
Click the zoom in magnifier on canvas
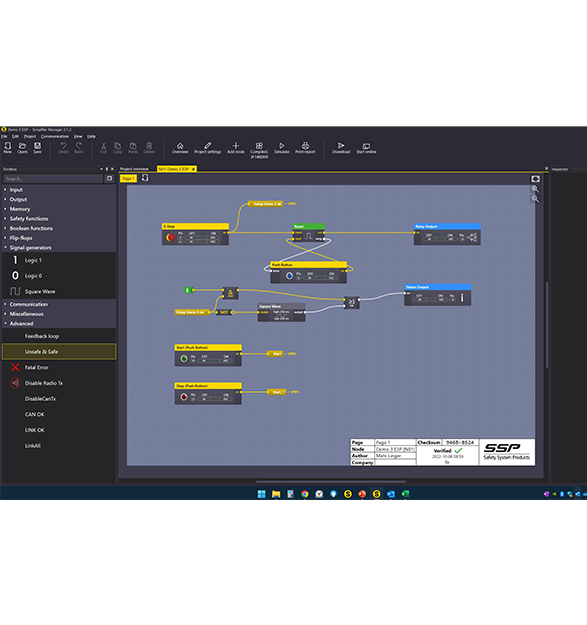click(x=535, y=189)
